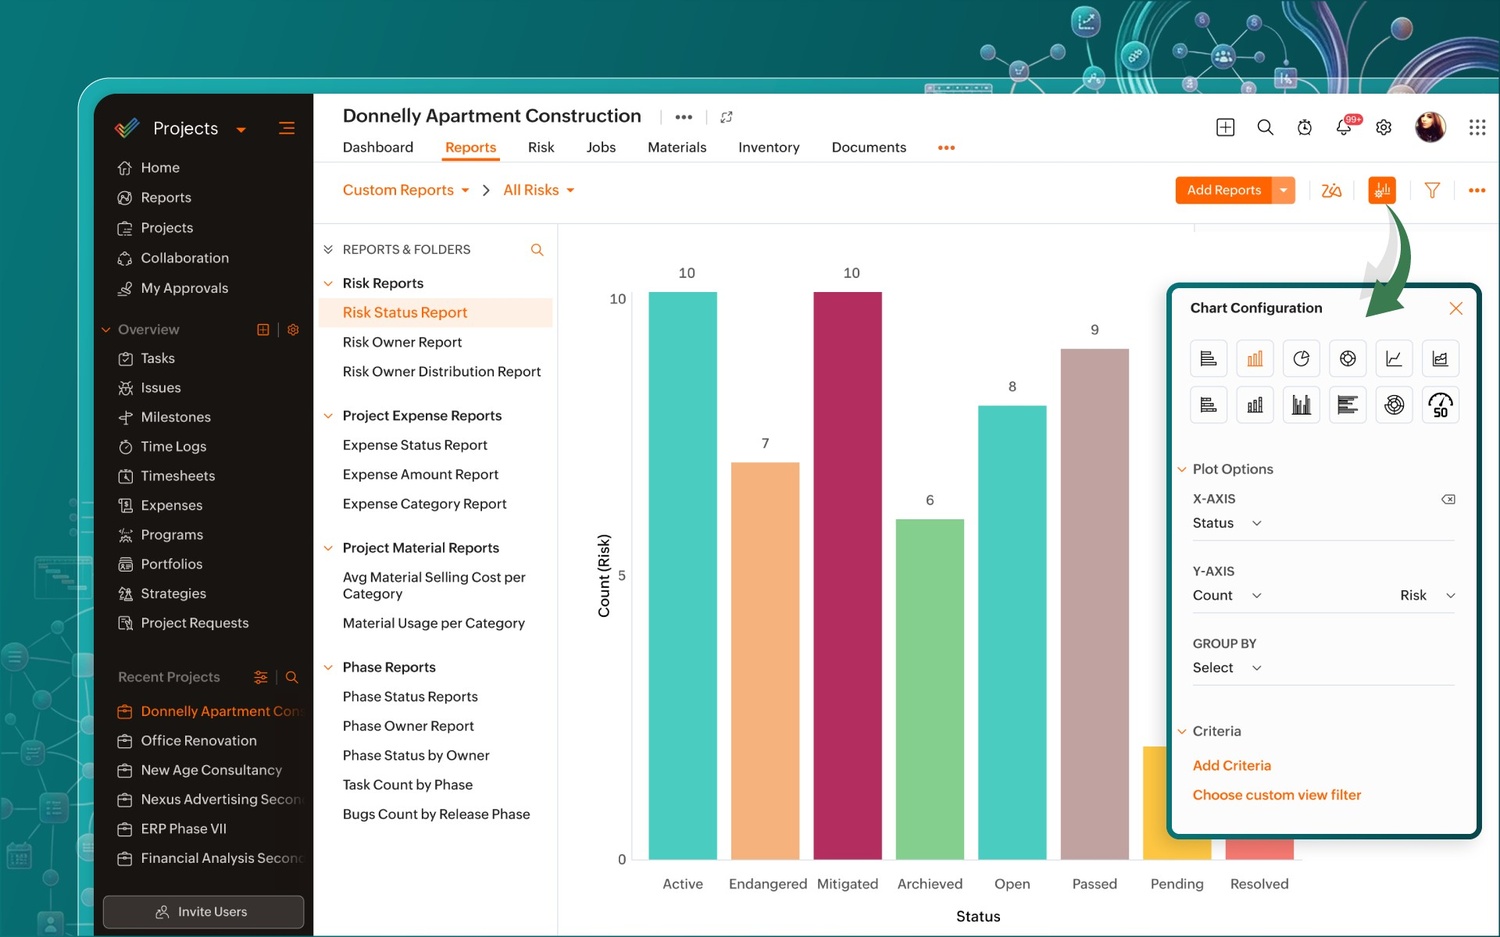Click the Add Criteria link
The width and height of the screenshot is (1500, 937).
pyautogui.click(x=1232, y=766)
